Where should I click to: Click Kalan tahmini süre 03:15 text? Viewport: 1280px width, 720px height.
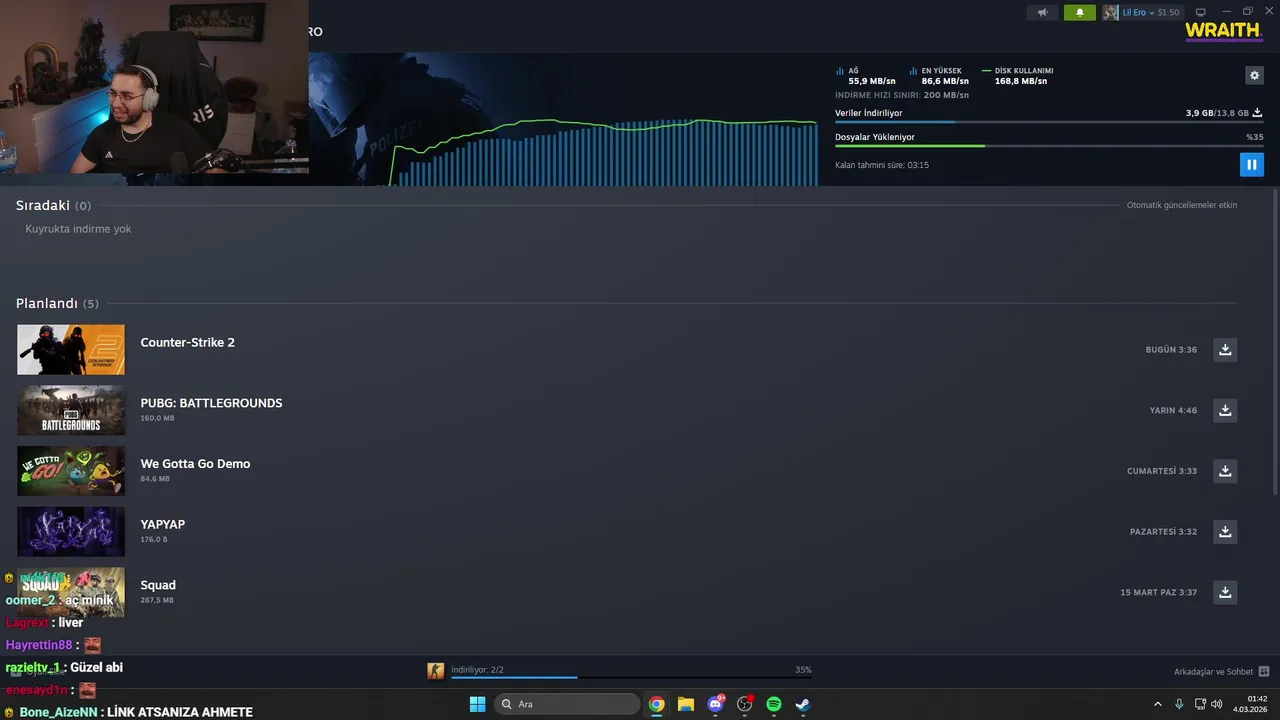pos(882,165)
